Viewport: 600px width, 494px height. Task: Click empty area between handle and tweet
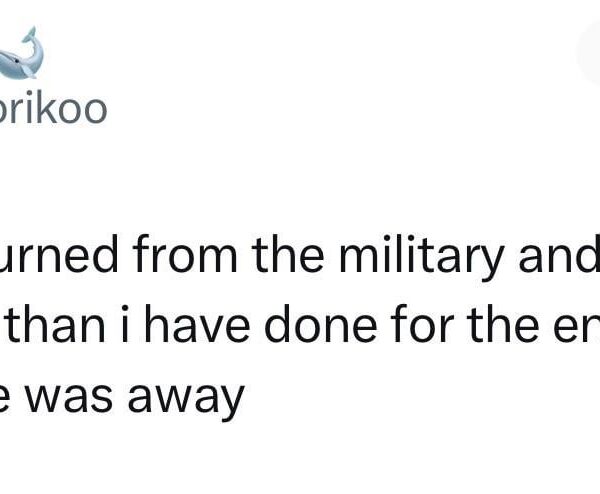[300, 178]
